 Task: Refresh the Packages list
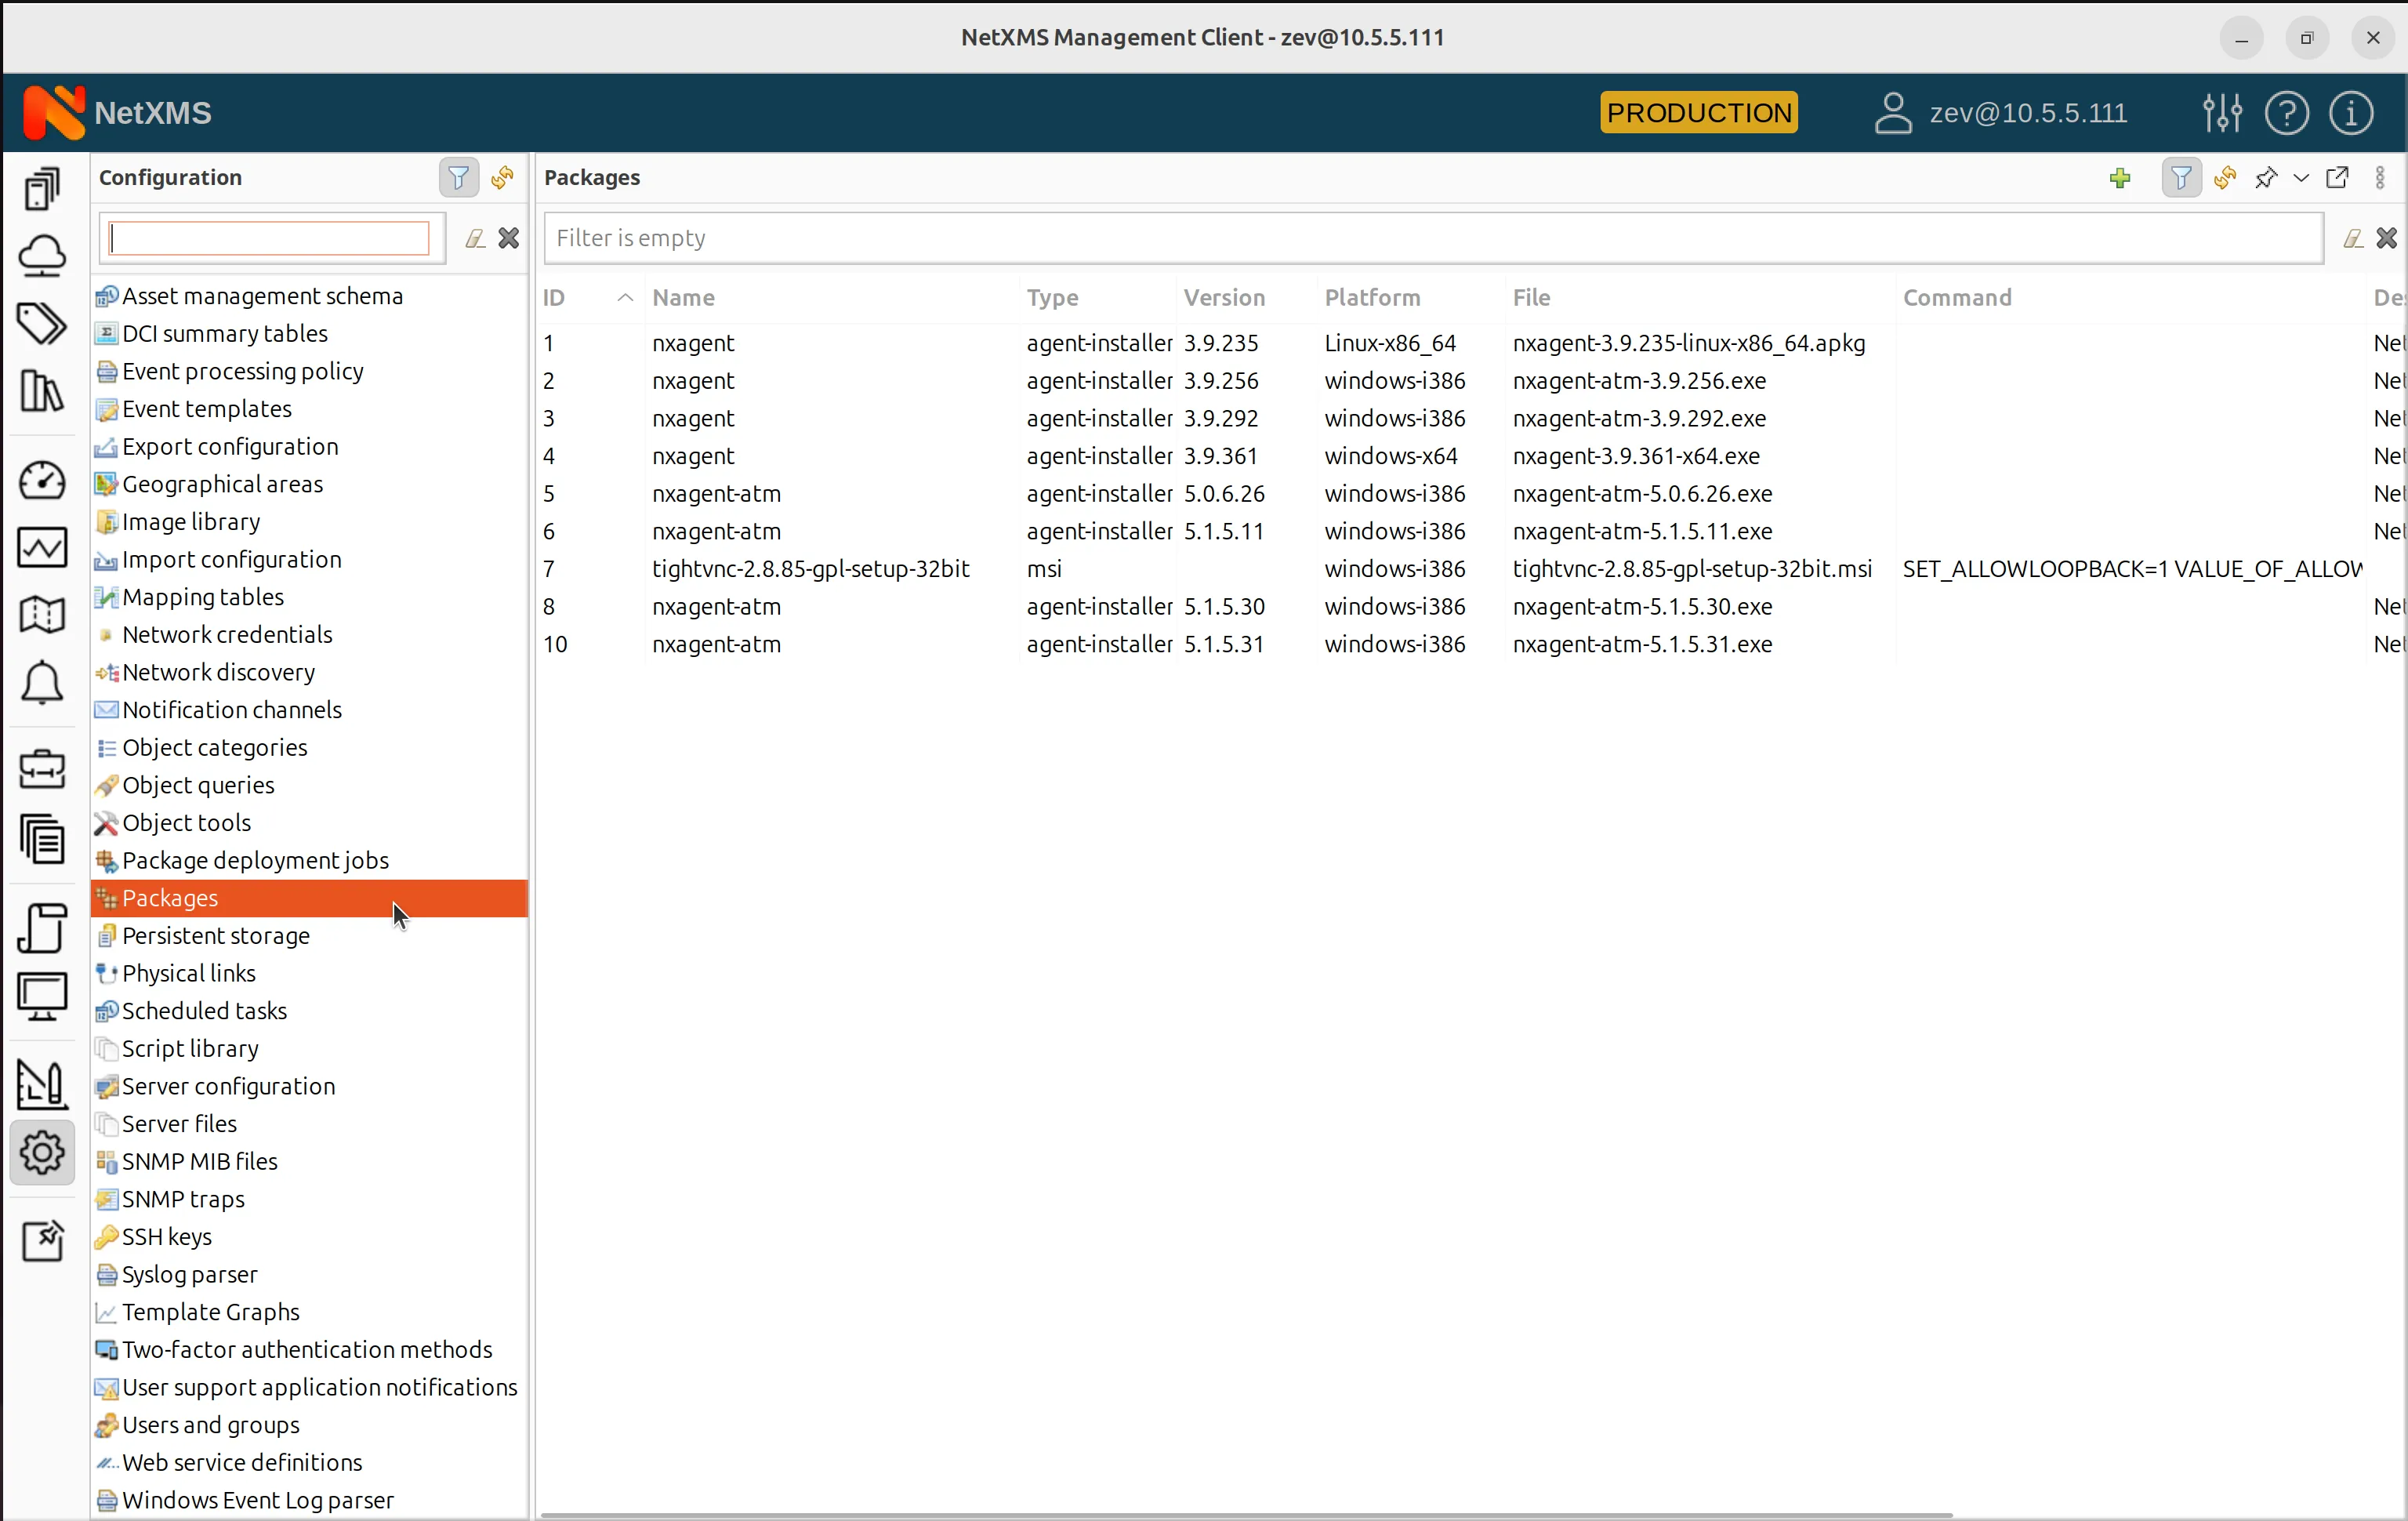point(2224,178)
